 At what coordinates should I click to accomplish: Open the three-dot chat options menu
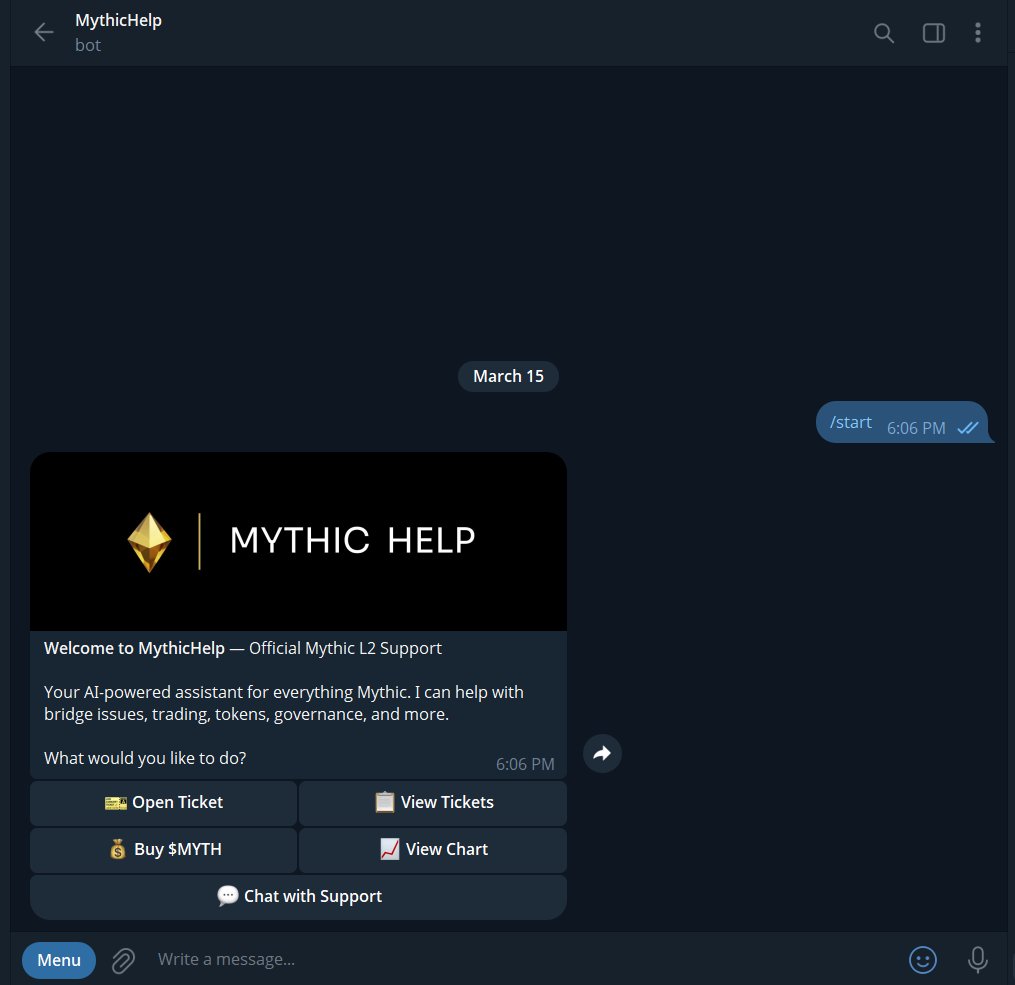point(978,32)
